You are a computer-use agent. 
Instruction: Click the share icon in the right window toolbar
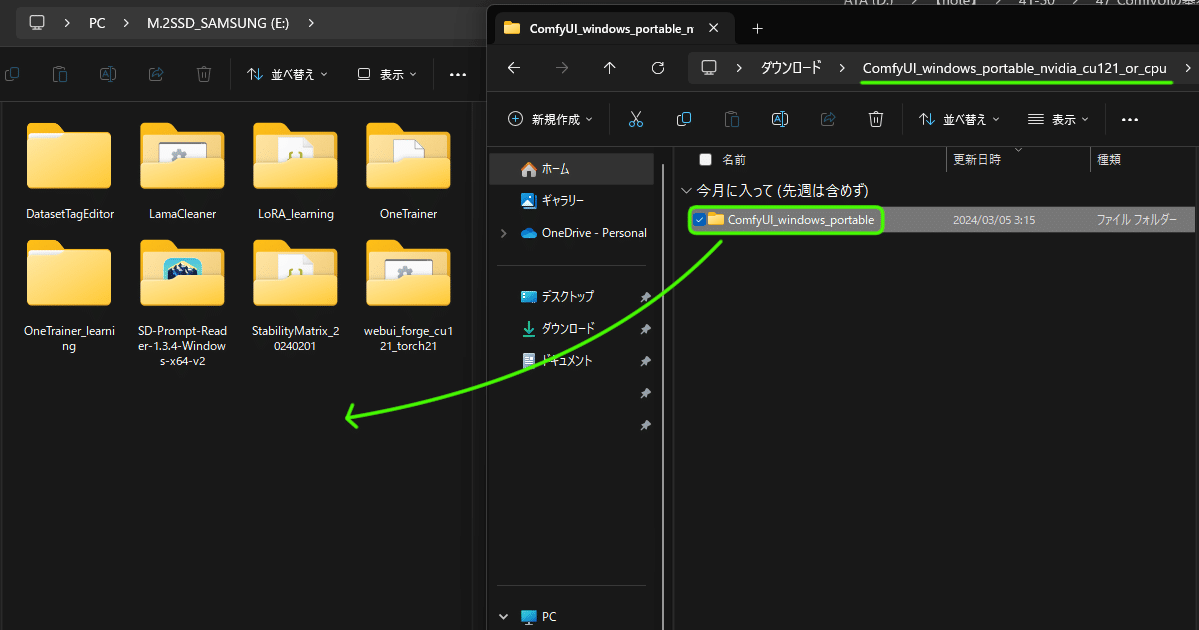828,119
